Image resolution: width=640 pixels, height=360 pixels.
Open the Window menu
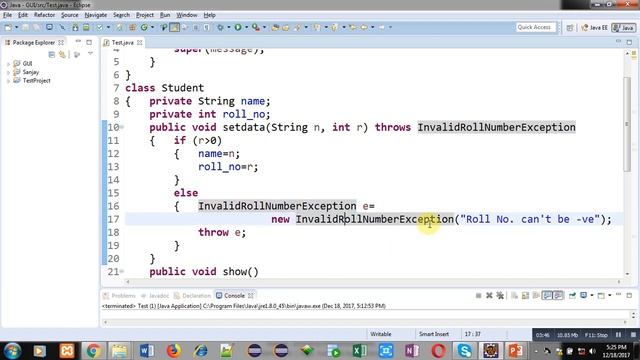pyautogui.click(x=187, y=15)
